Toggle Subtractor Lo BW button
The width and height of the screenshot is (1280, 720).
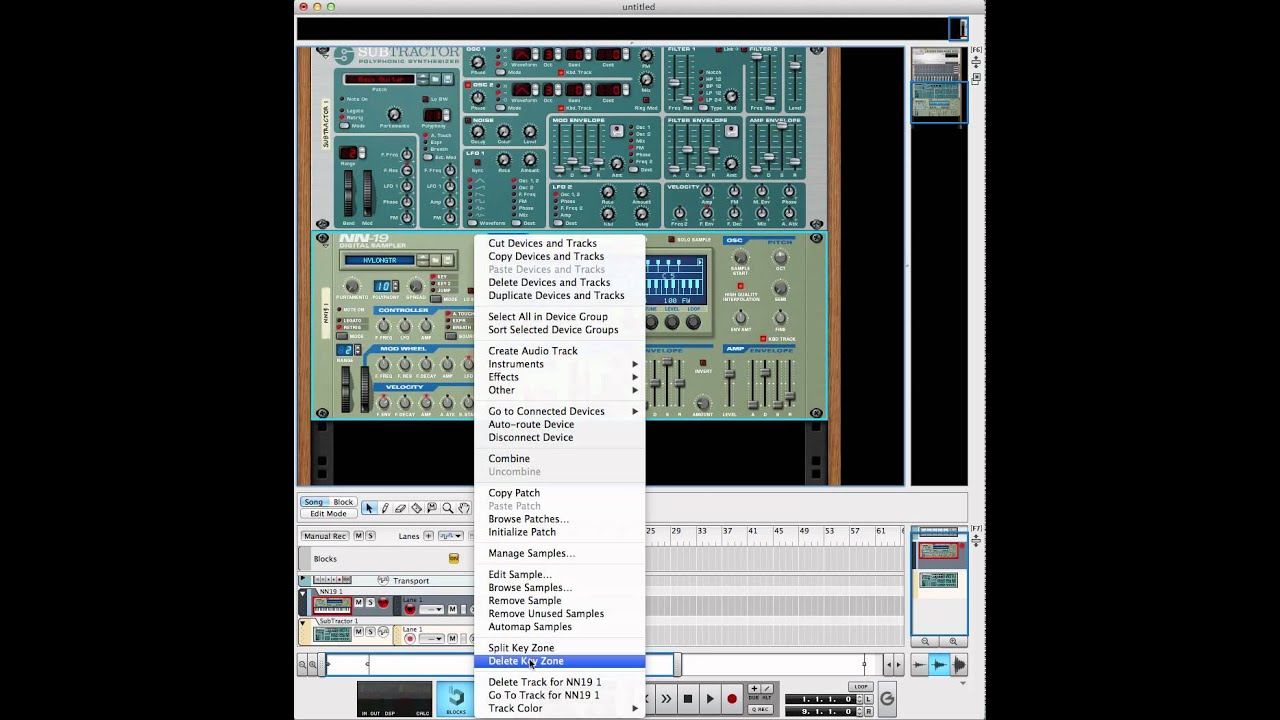426,99
